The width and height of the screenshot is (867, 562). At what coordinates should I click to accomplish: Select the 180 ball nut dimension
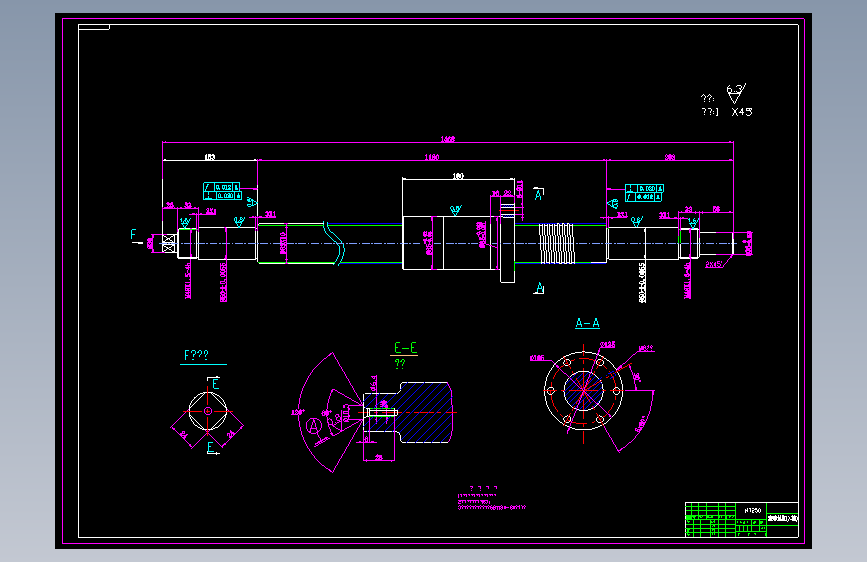458,176
